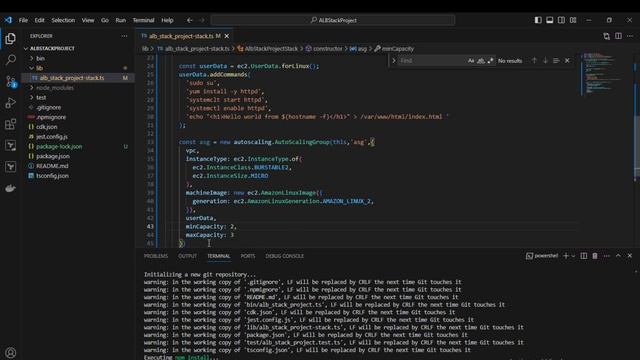Screen dimensions: 640x360
Task: Open the Terminal menu
Action: click(x=143, y=20)
